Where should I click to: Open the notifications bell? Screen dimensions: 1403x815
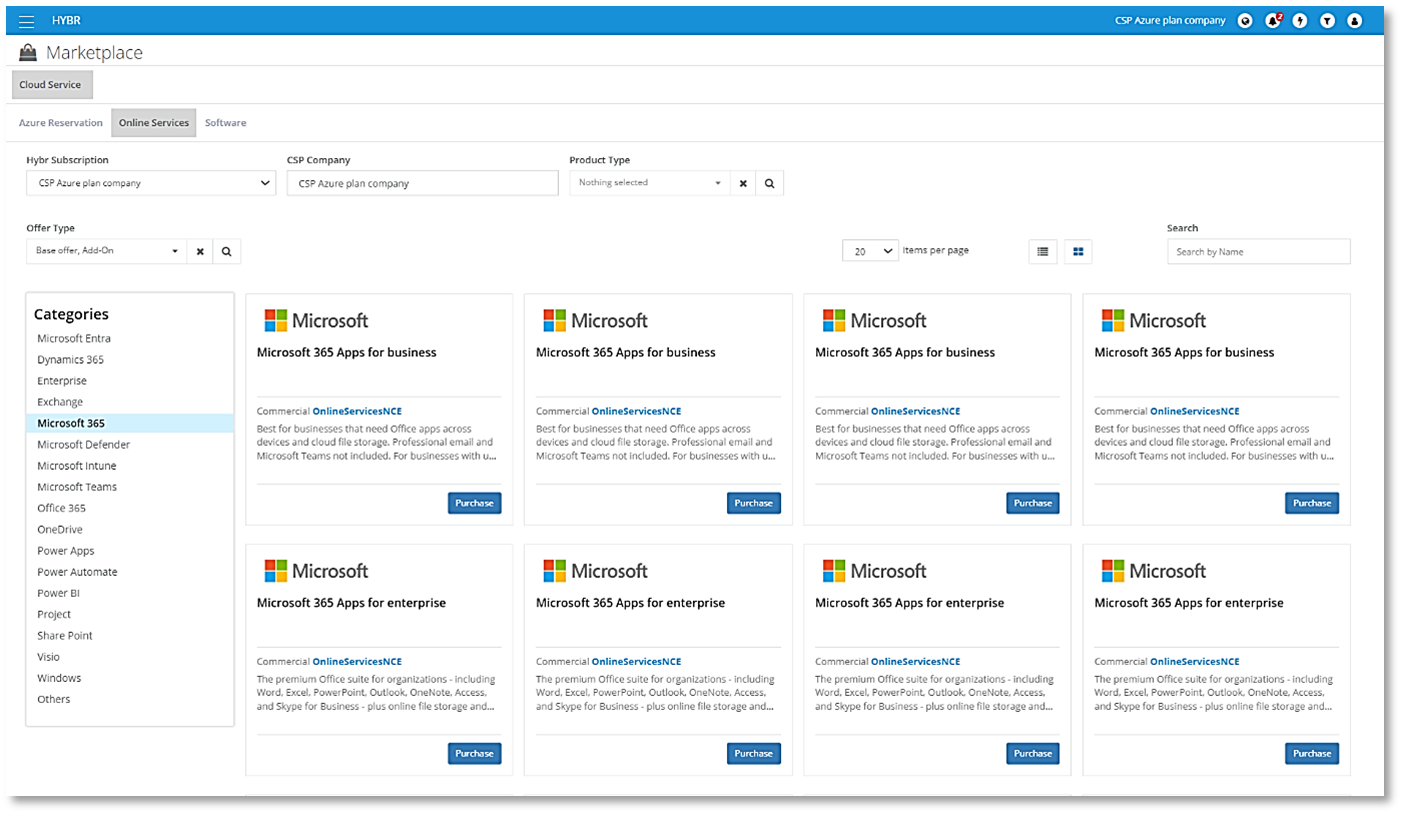click(x=1273, y=20)
